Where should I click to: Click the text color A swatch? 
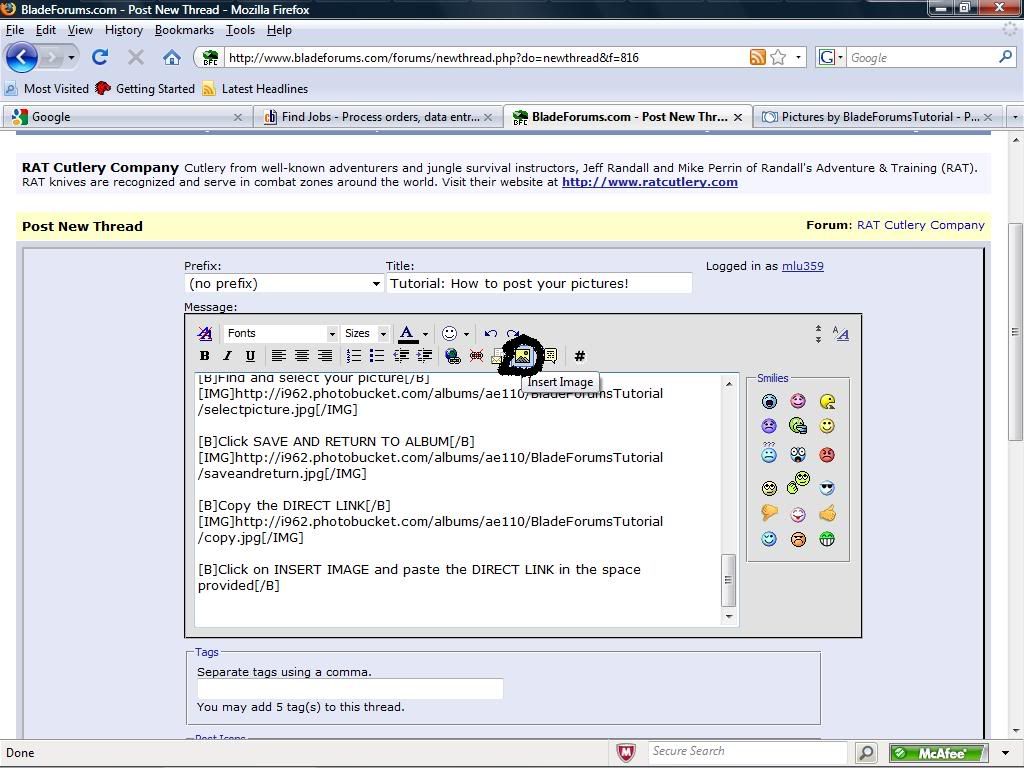coord(408,334)
